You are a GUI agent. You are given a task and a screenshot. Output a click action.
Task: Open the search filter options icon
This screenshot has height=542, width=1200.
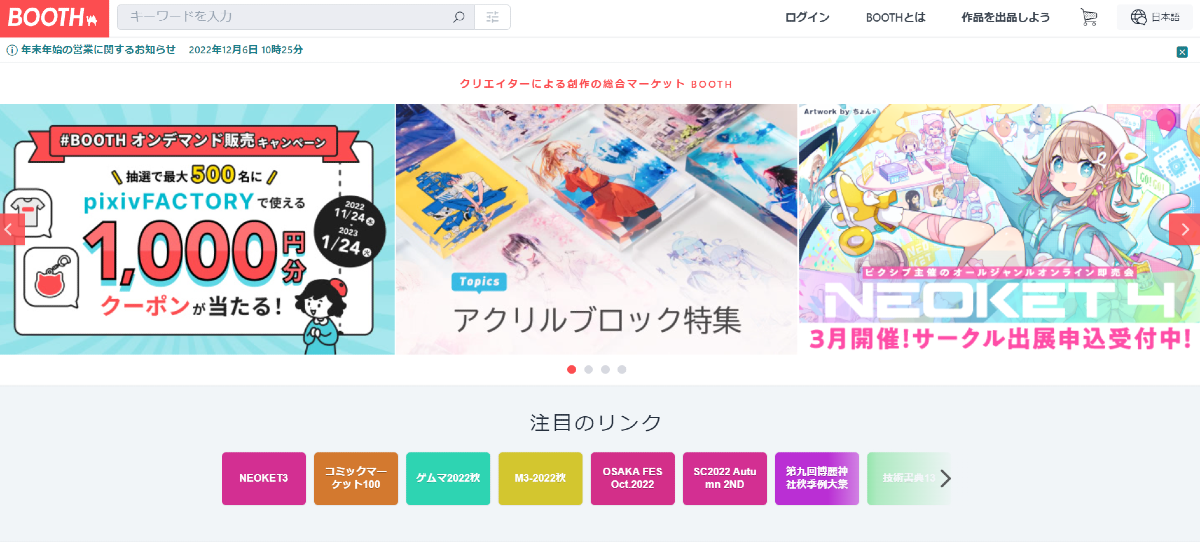[492, 17]
